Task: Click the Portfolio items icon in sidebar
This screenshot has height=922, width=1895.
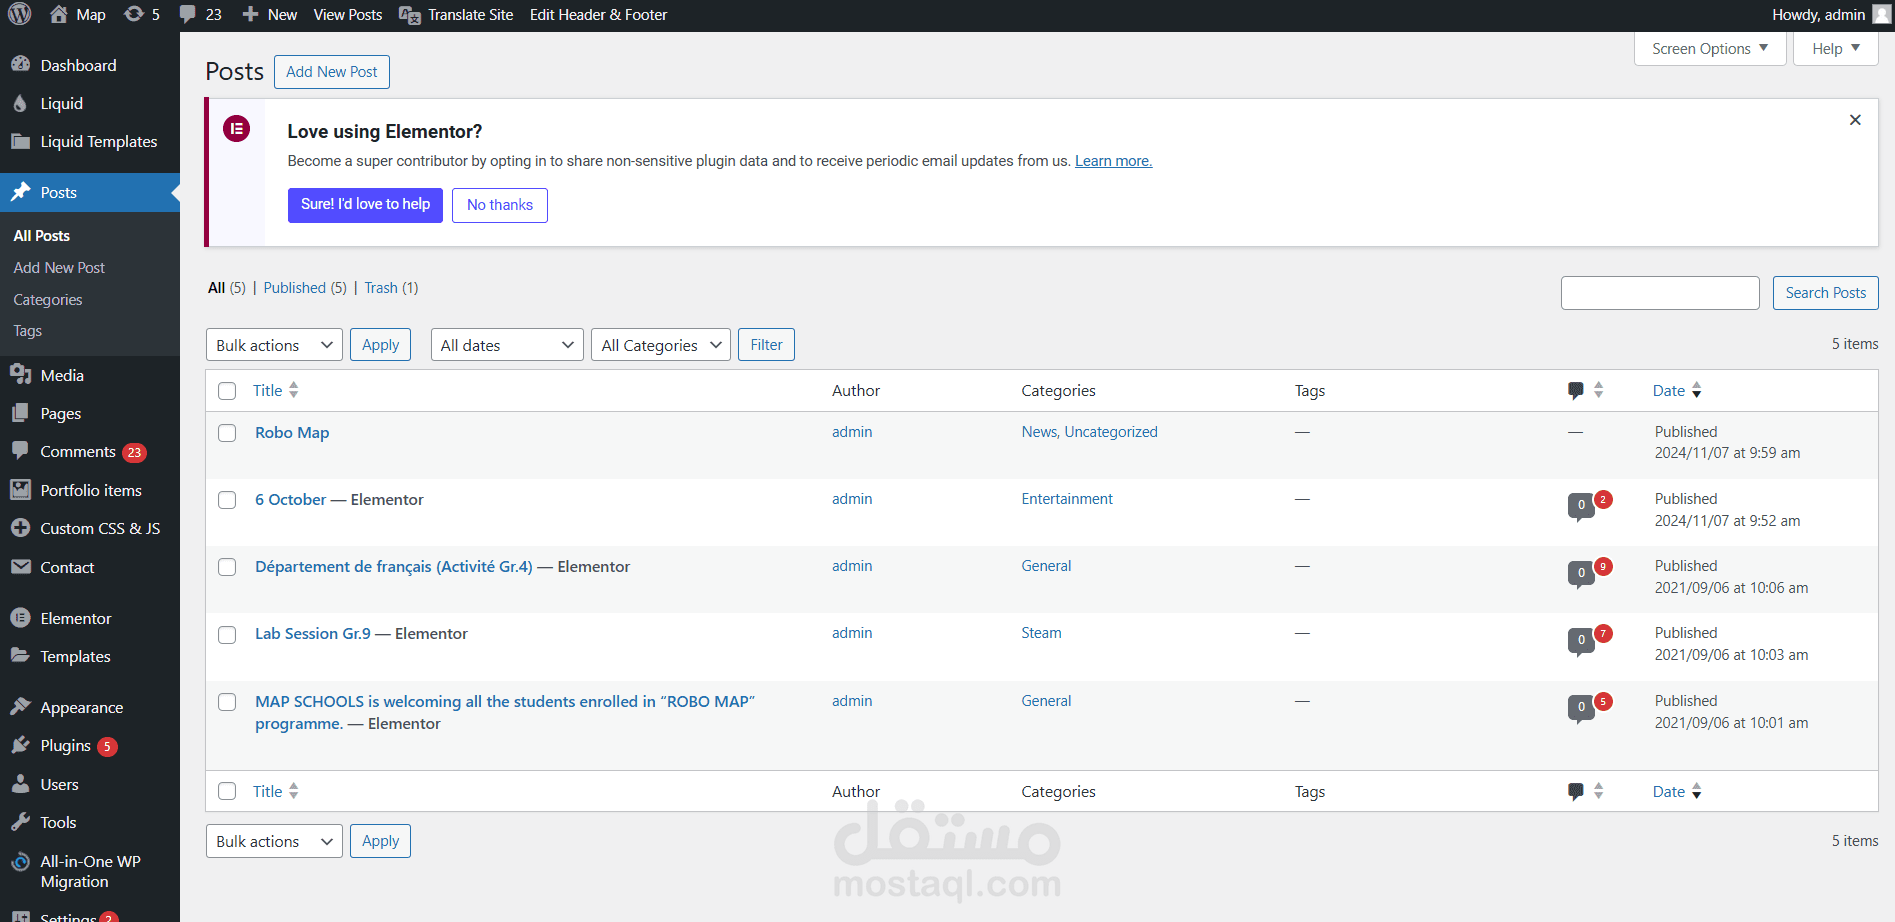Action: (20, 490)
